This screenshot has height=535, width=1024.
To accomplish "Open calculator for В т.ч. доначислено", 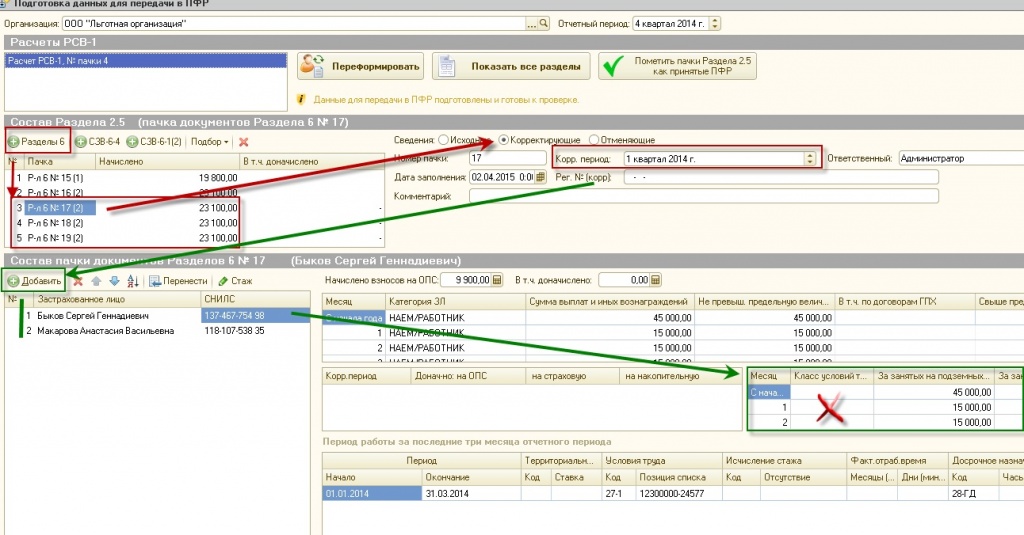I will (x=655, y=280).
